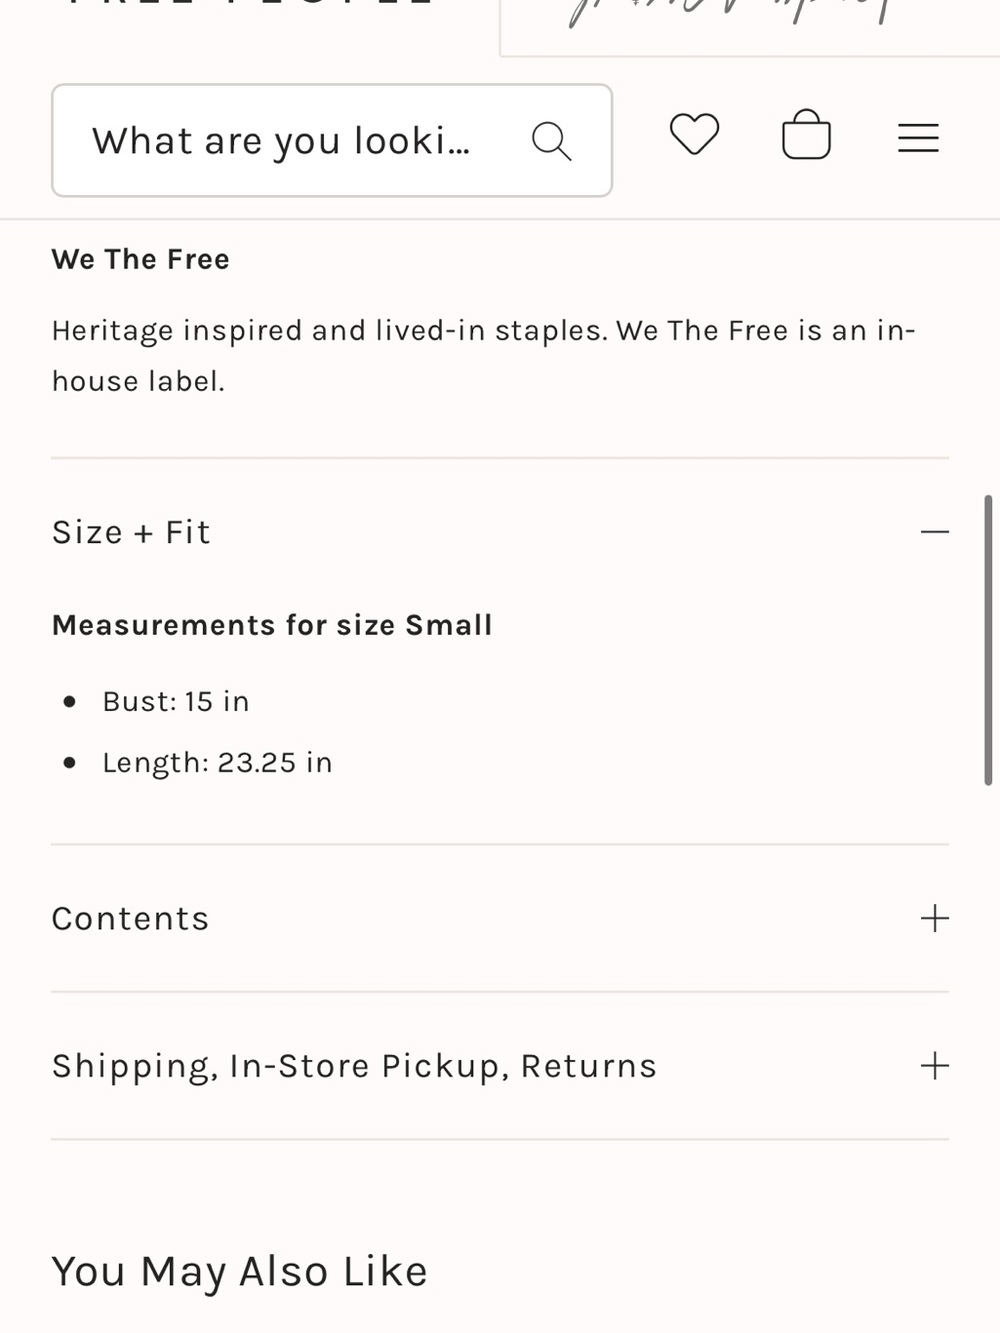This screenshot has width=1000, height=1333.
Task: Expand the Contents section header
Action: point(500,918)
